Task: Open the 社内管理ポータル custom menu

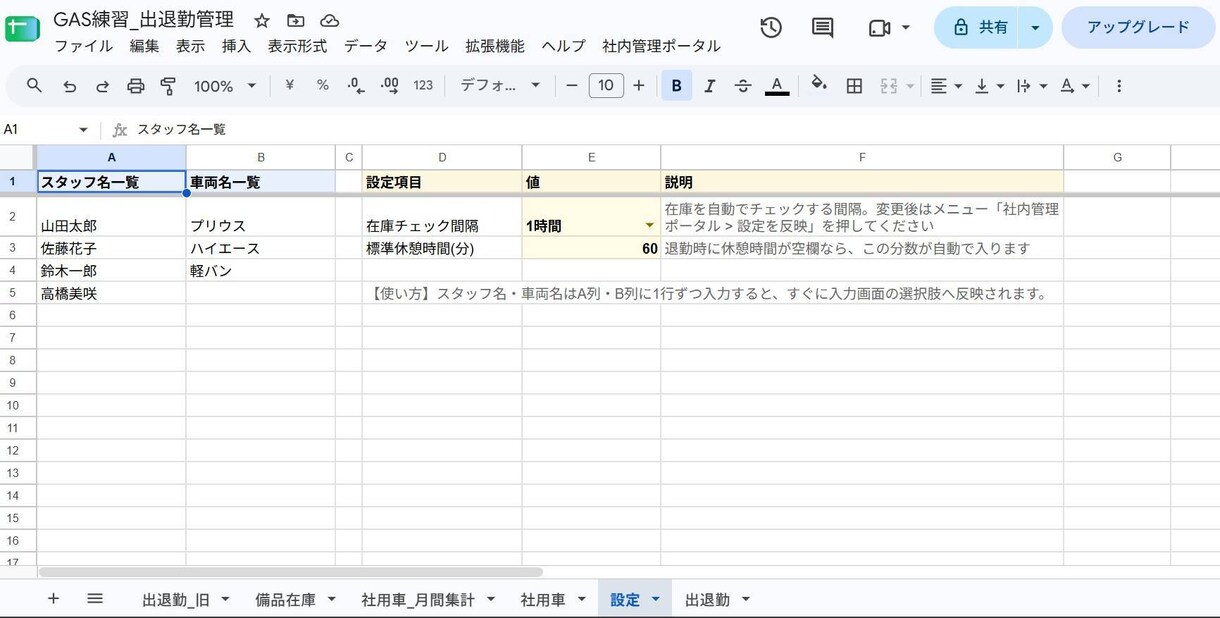Action: pos(661,46)
